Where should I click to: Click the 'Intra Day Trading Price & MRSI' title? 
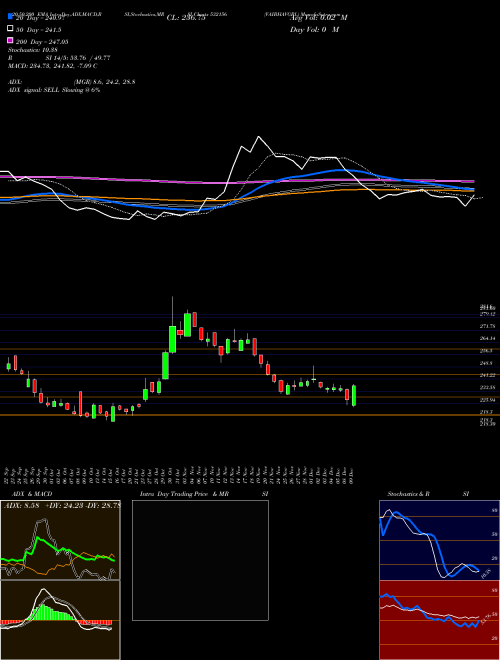click(204, 494)
